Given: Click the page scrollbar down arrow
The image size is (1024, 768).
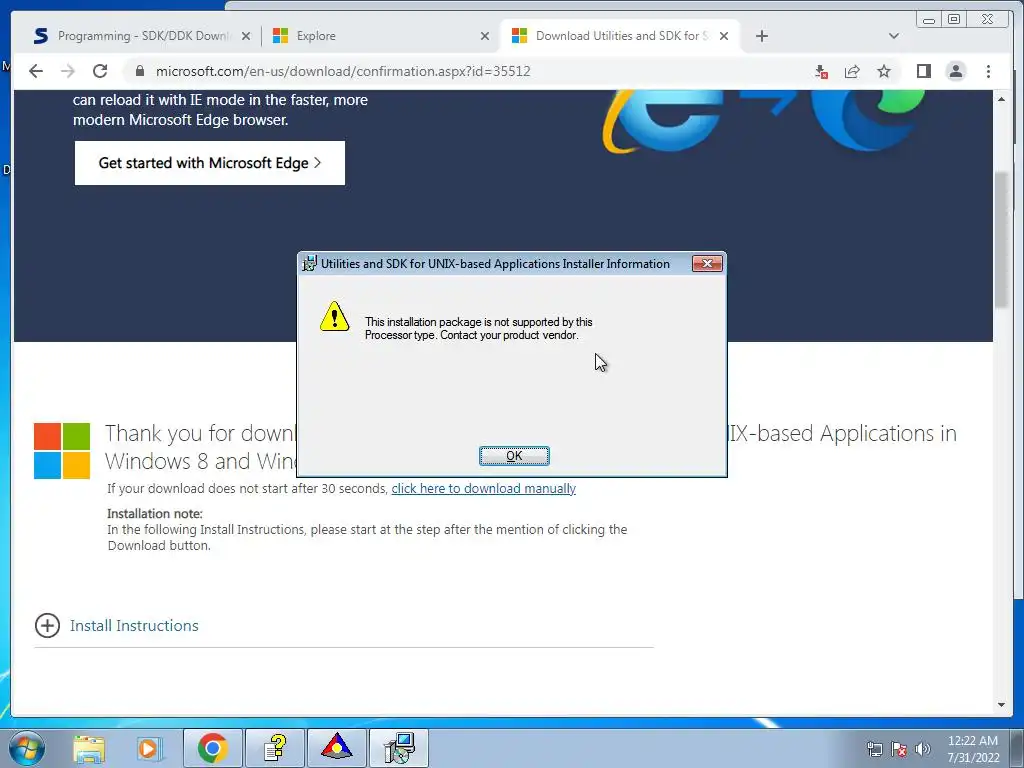Looking at the screenshot, I should [1002, 705].
